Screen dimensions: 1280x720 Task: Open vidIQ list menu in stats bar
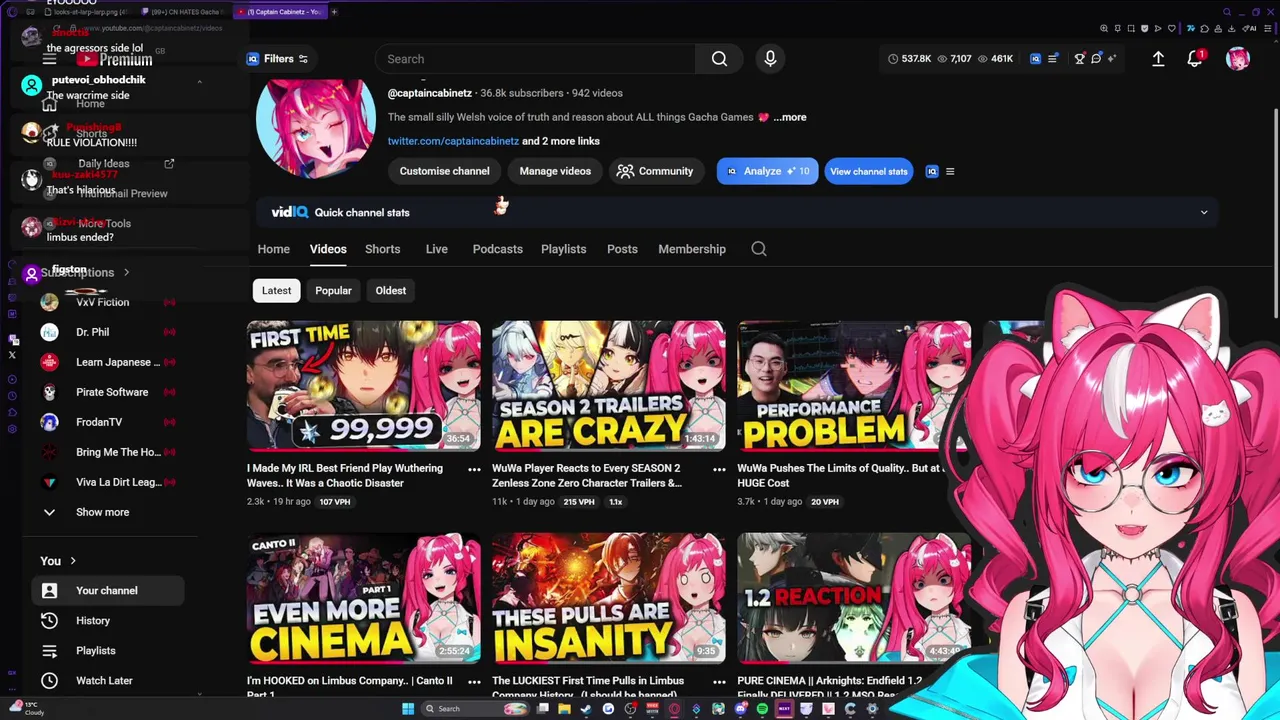pyautogui.click(x=1053, y=59)
